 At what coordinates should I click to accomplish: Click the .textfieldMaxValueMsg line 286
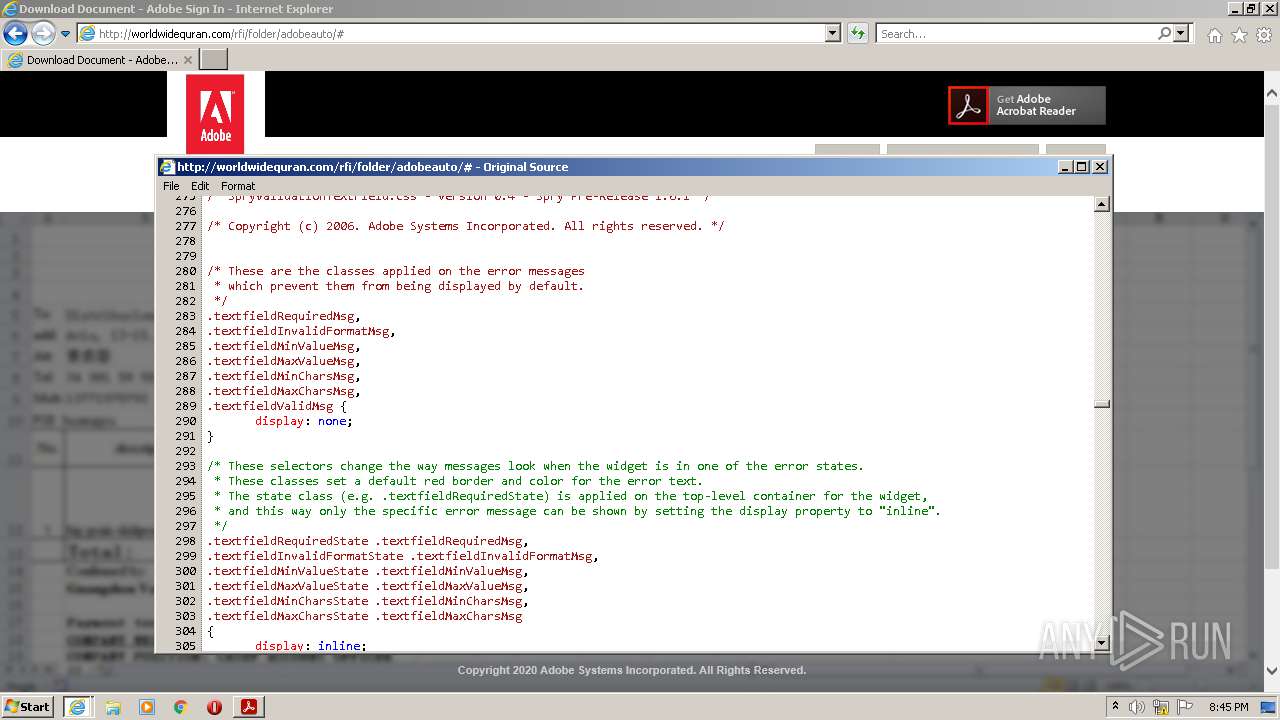click(x=284, y=361)
